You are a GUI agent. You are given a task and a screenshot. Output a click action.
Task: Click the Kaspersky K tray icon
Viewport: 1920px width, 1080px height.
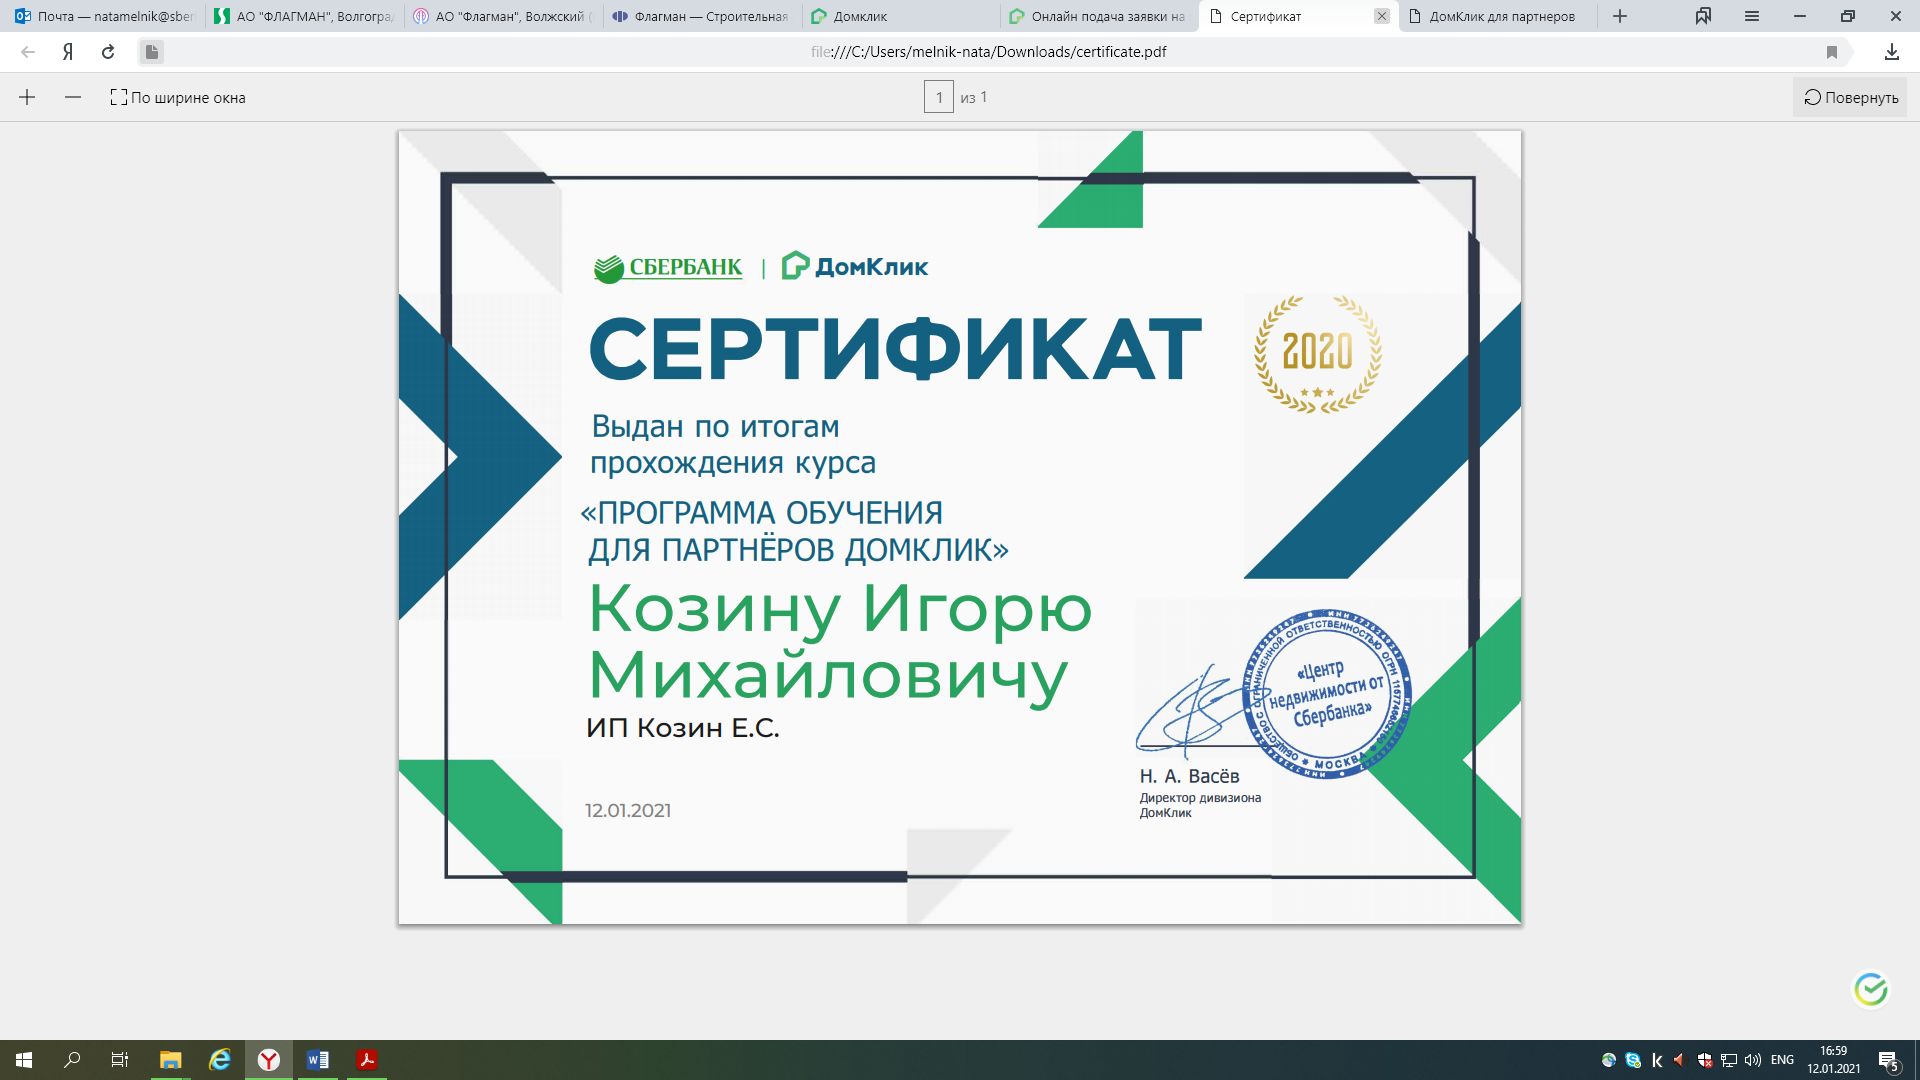[x=1657, y=1060]
